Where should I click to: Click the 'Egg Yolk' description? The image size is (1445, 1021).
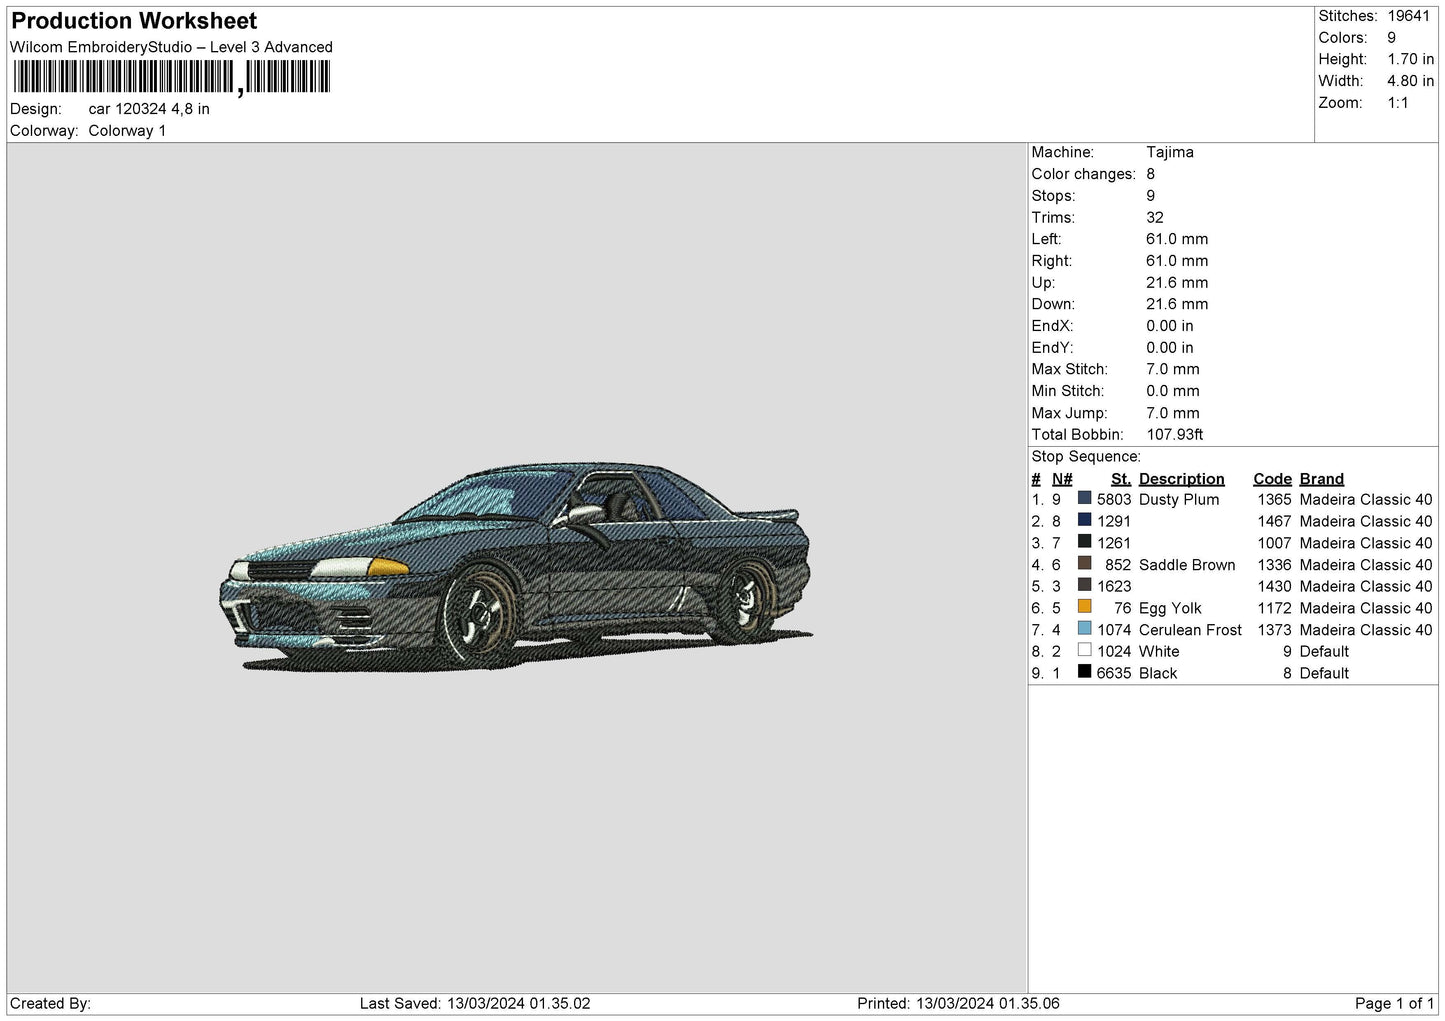1170,608
